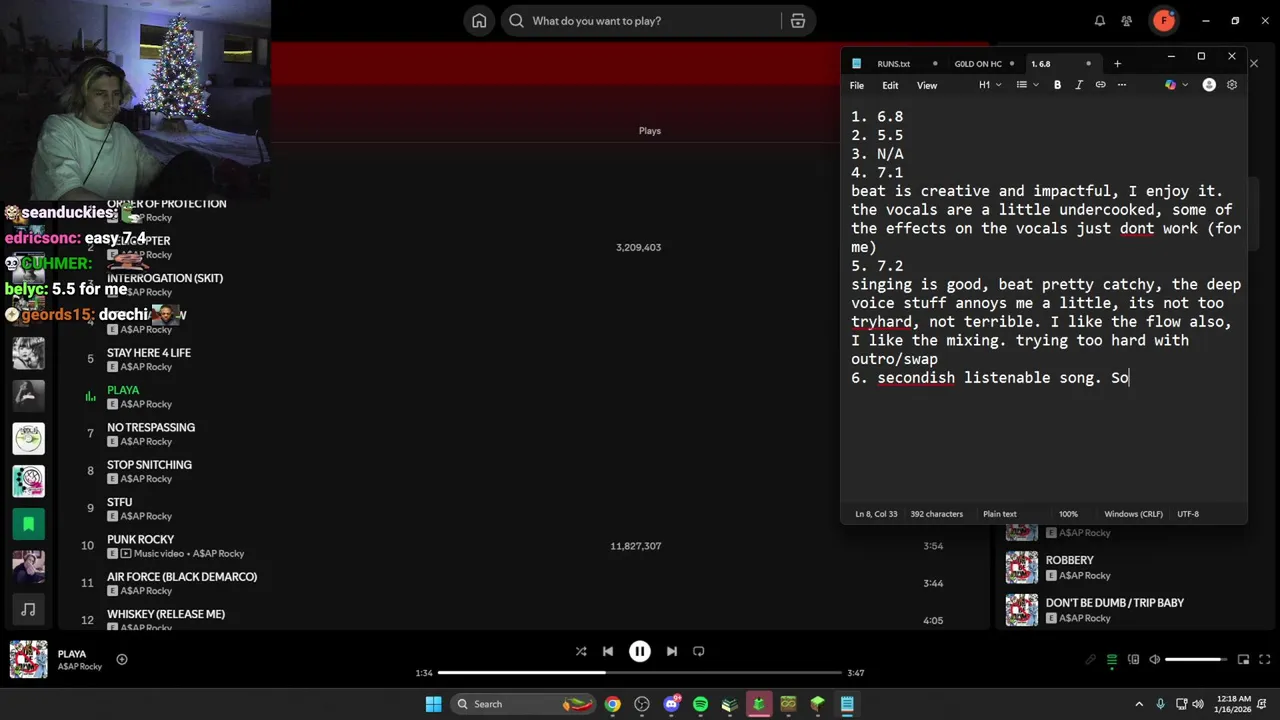Open ROBBERY in the right panel
This screenshot has height=720, width=1280.
1069,560
